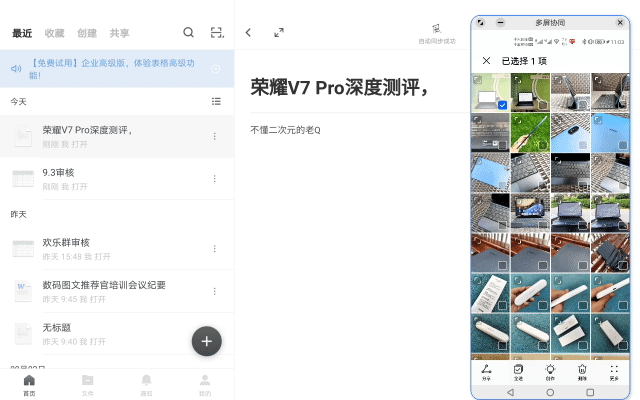Open more options for 欢乐群审核 row

[x=215, y=249]
